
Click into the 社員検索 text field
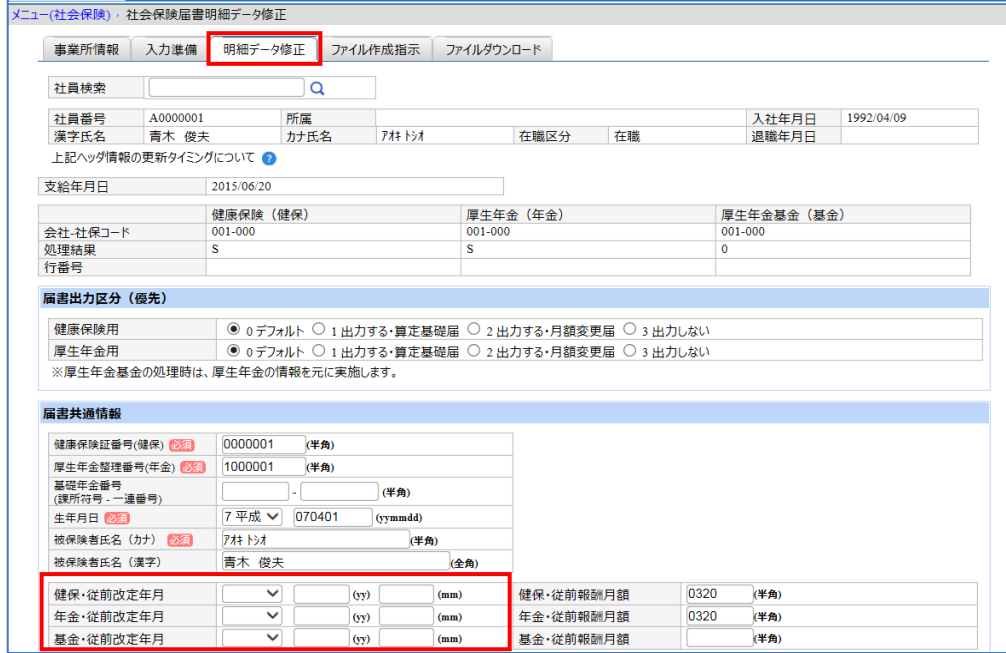click(x=226, y=88)
